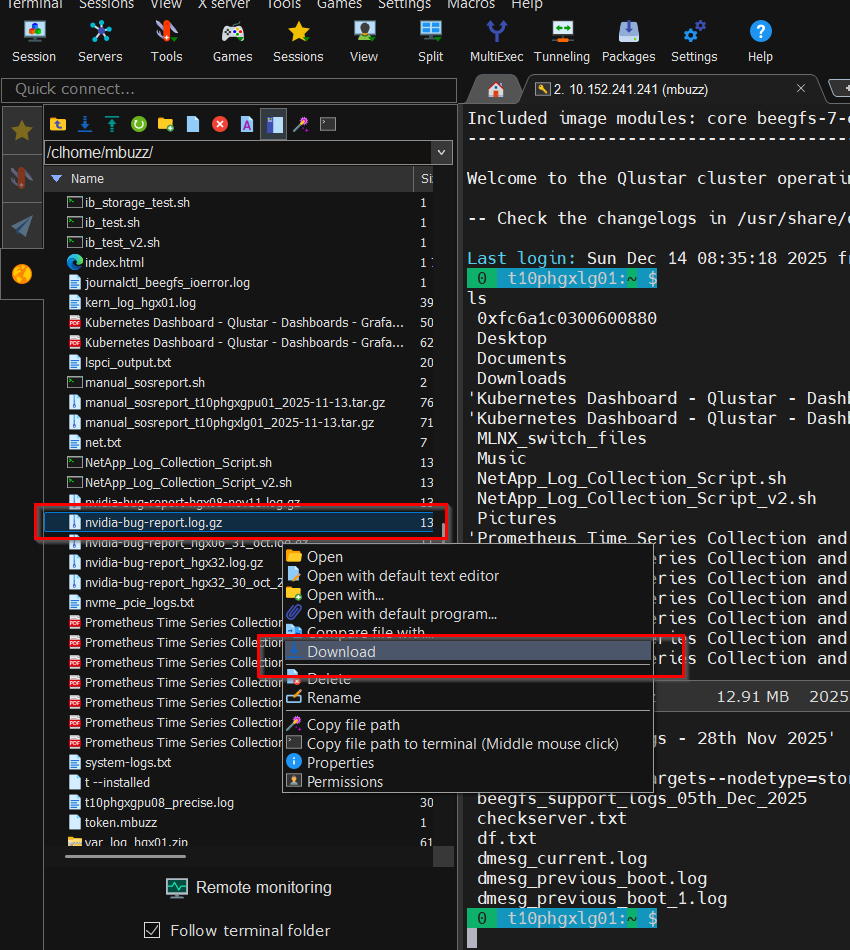Screen dimensions: 850x950
Task: Open the Tunneling tool
Action: click(562, 40)
